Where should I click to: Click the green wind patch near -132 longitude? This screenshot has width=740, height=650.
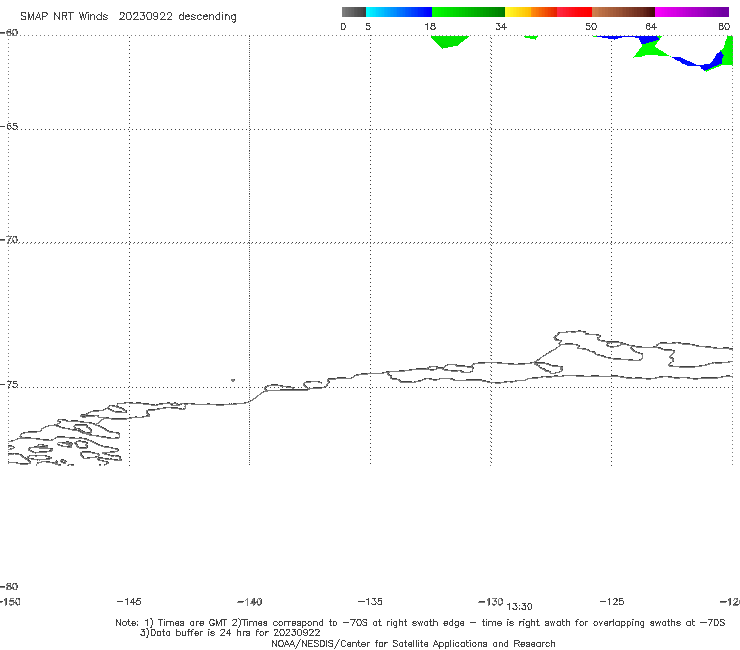click(x=449, y=42)
